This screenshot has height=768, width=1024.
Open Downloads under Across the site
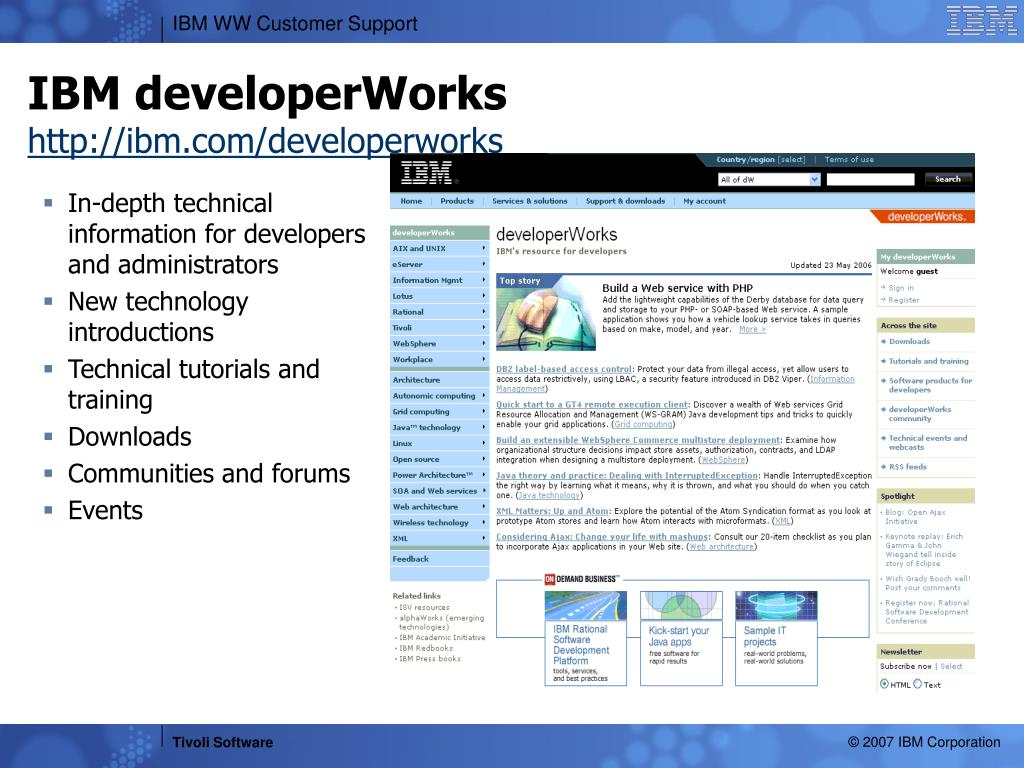(909, 342)
